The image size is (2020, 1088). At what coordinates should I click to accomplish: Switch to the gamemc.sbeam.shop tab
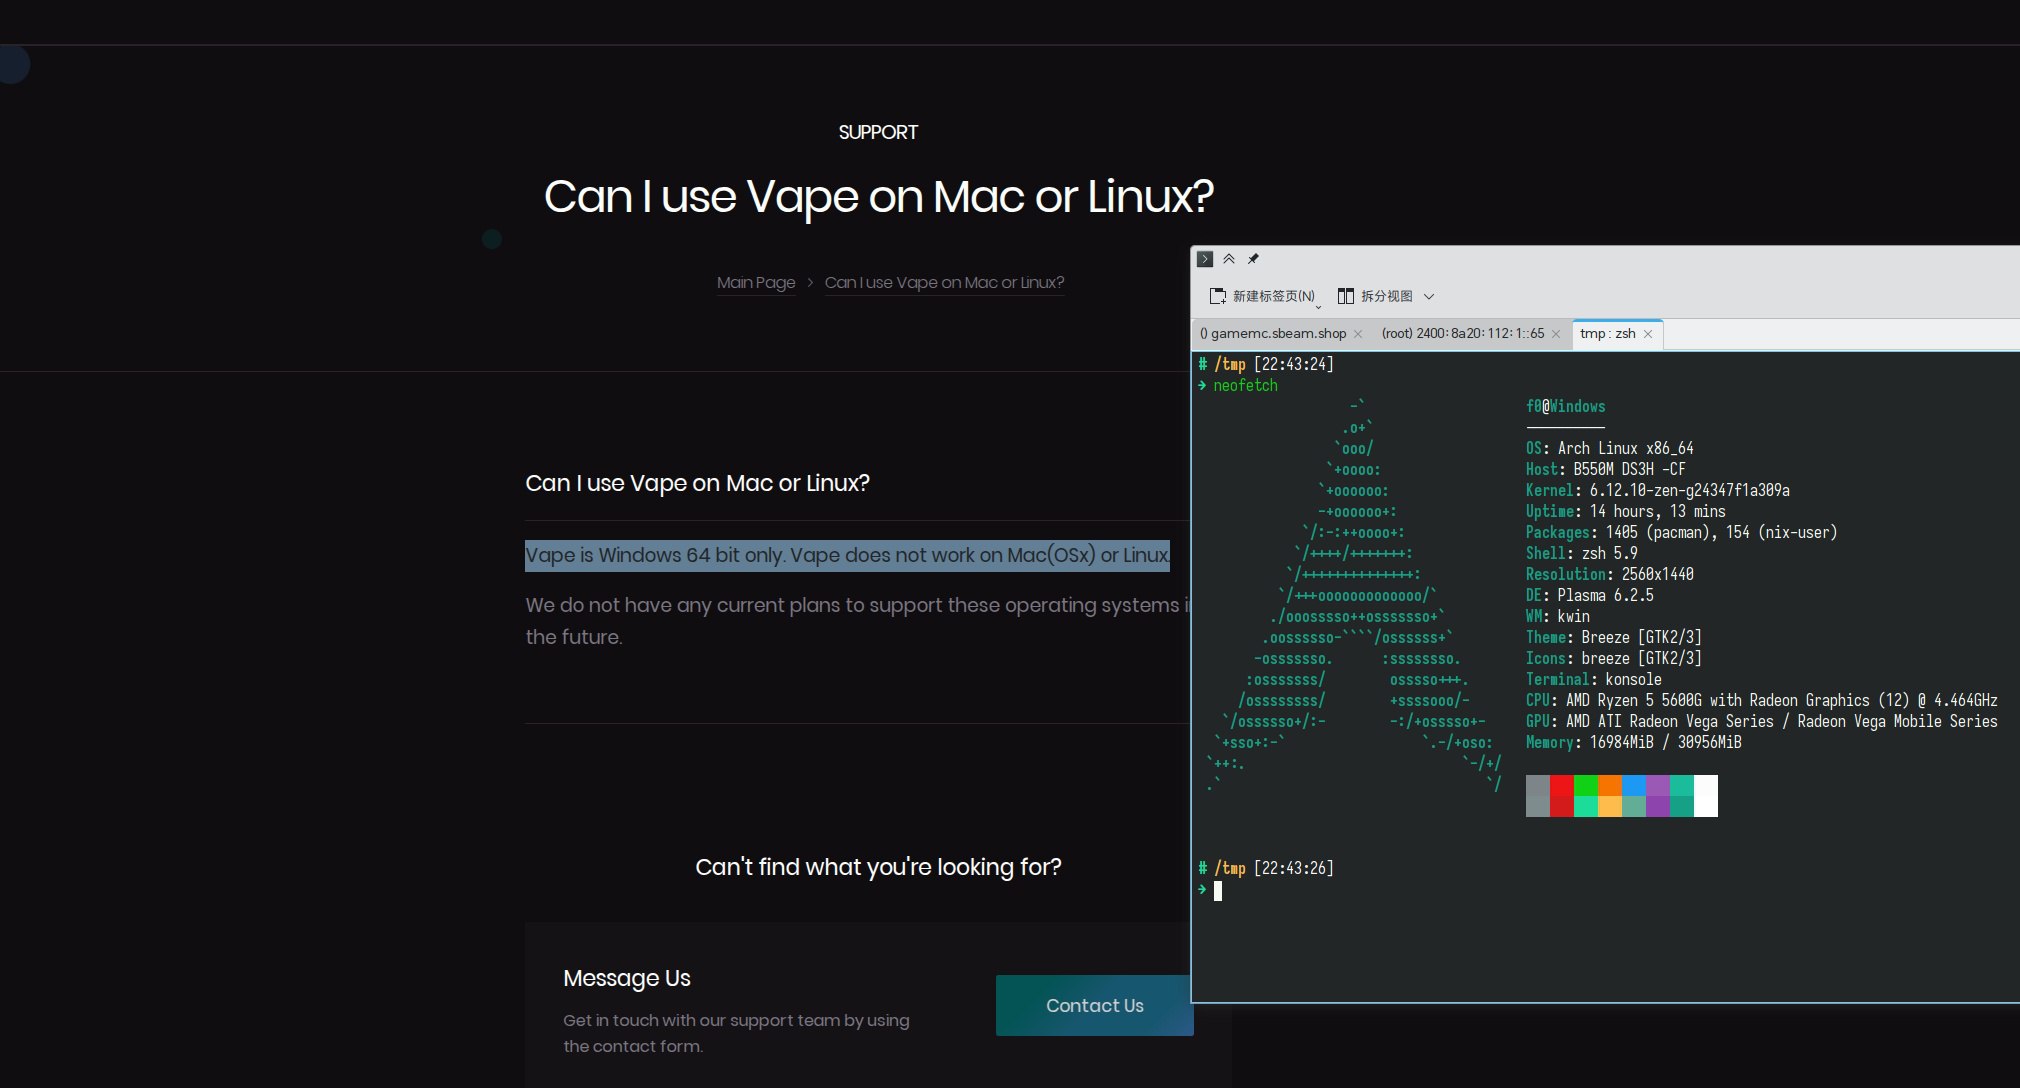point(1273,334)
